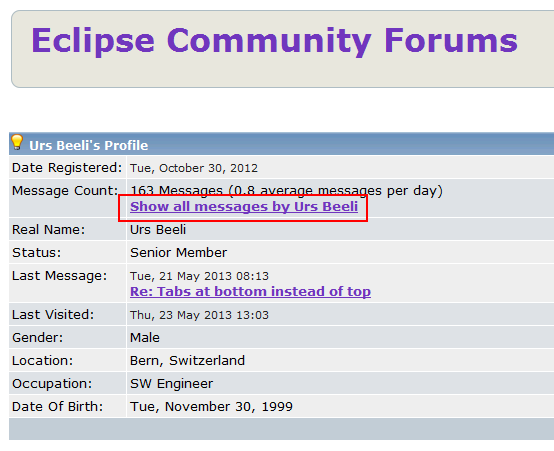The height and width of the screenshot is (451, 554).
Task: Click the Real Name value Urs Beeli
Action: pos(158,230)
